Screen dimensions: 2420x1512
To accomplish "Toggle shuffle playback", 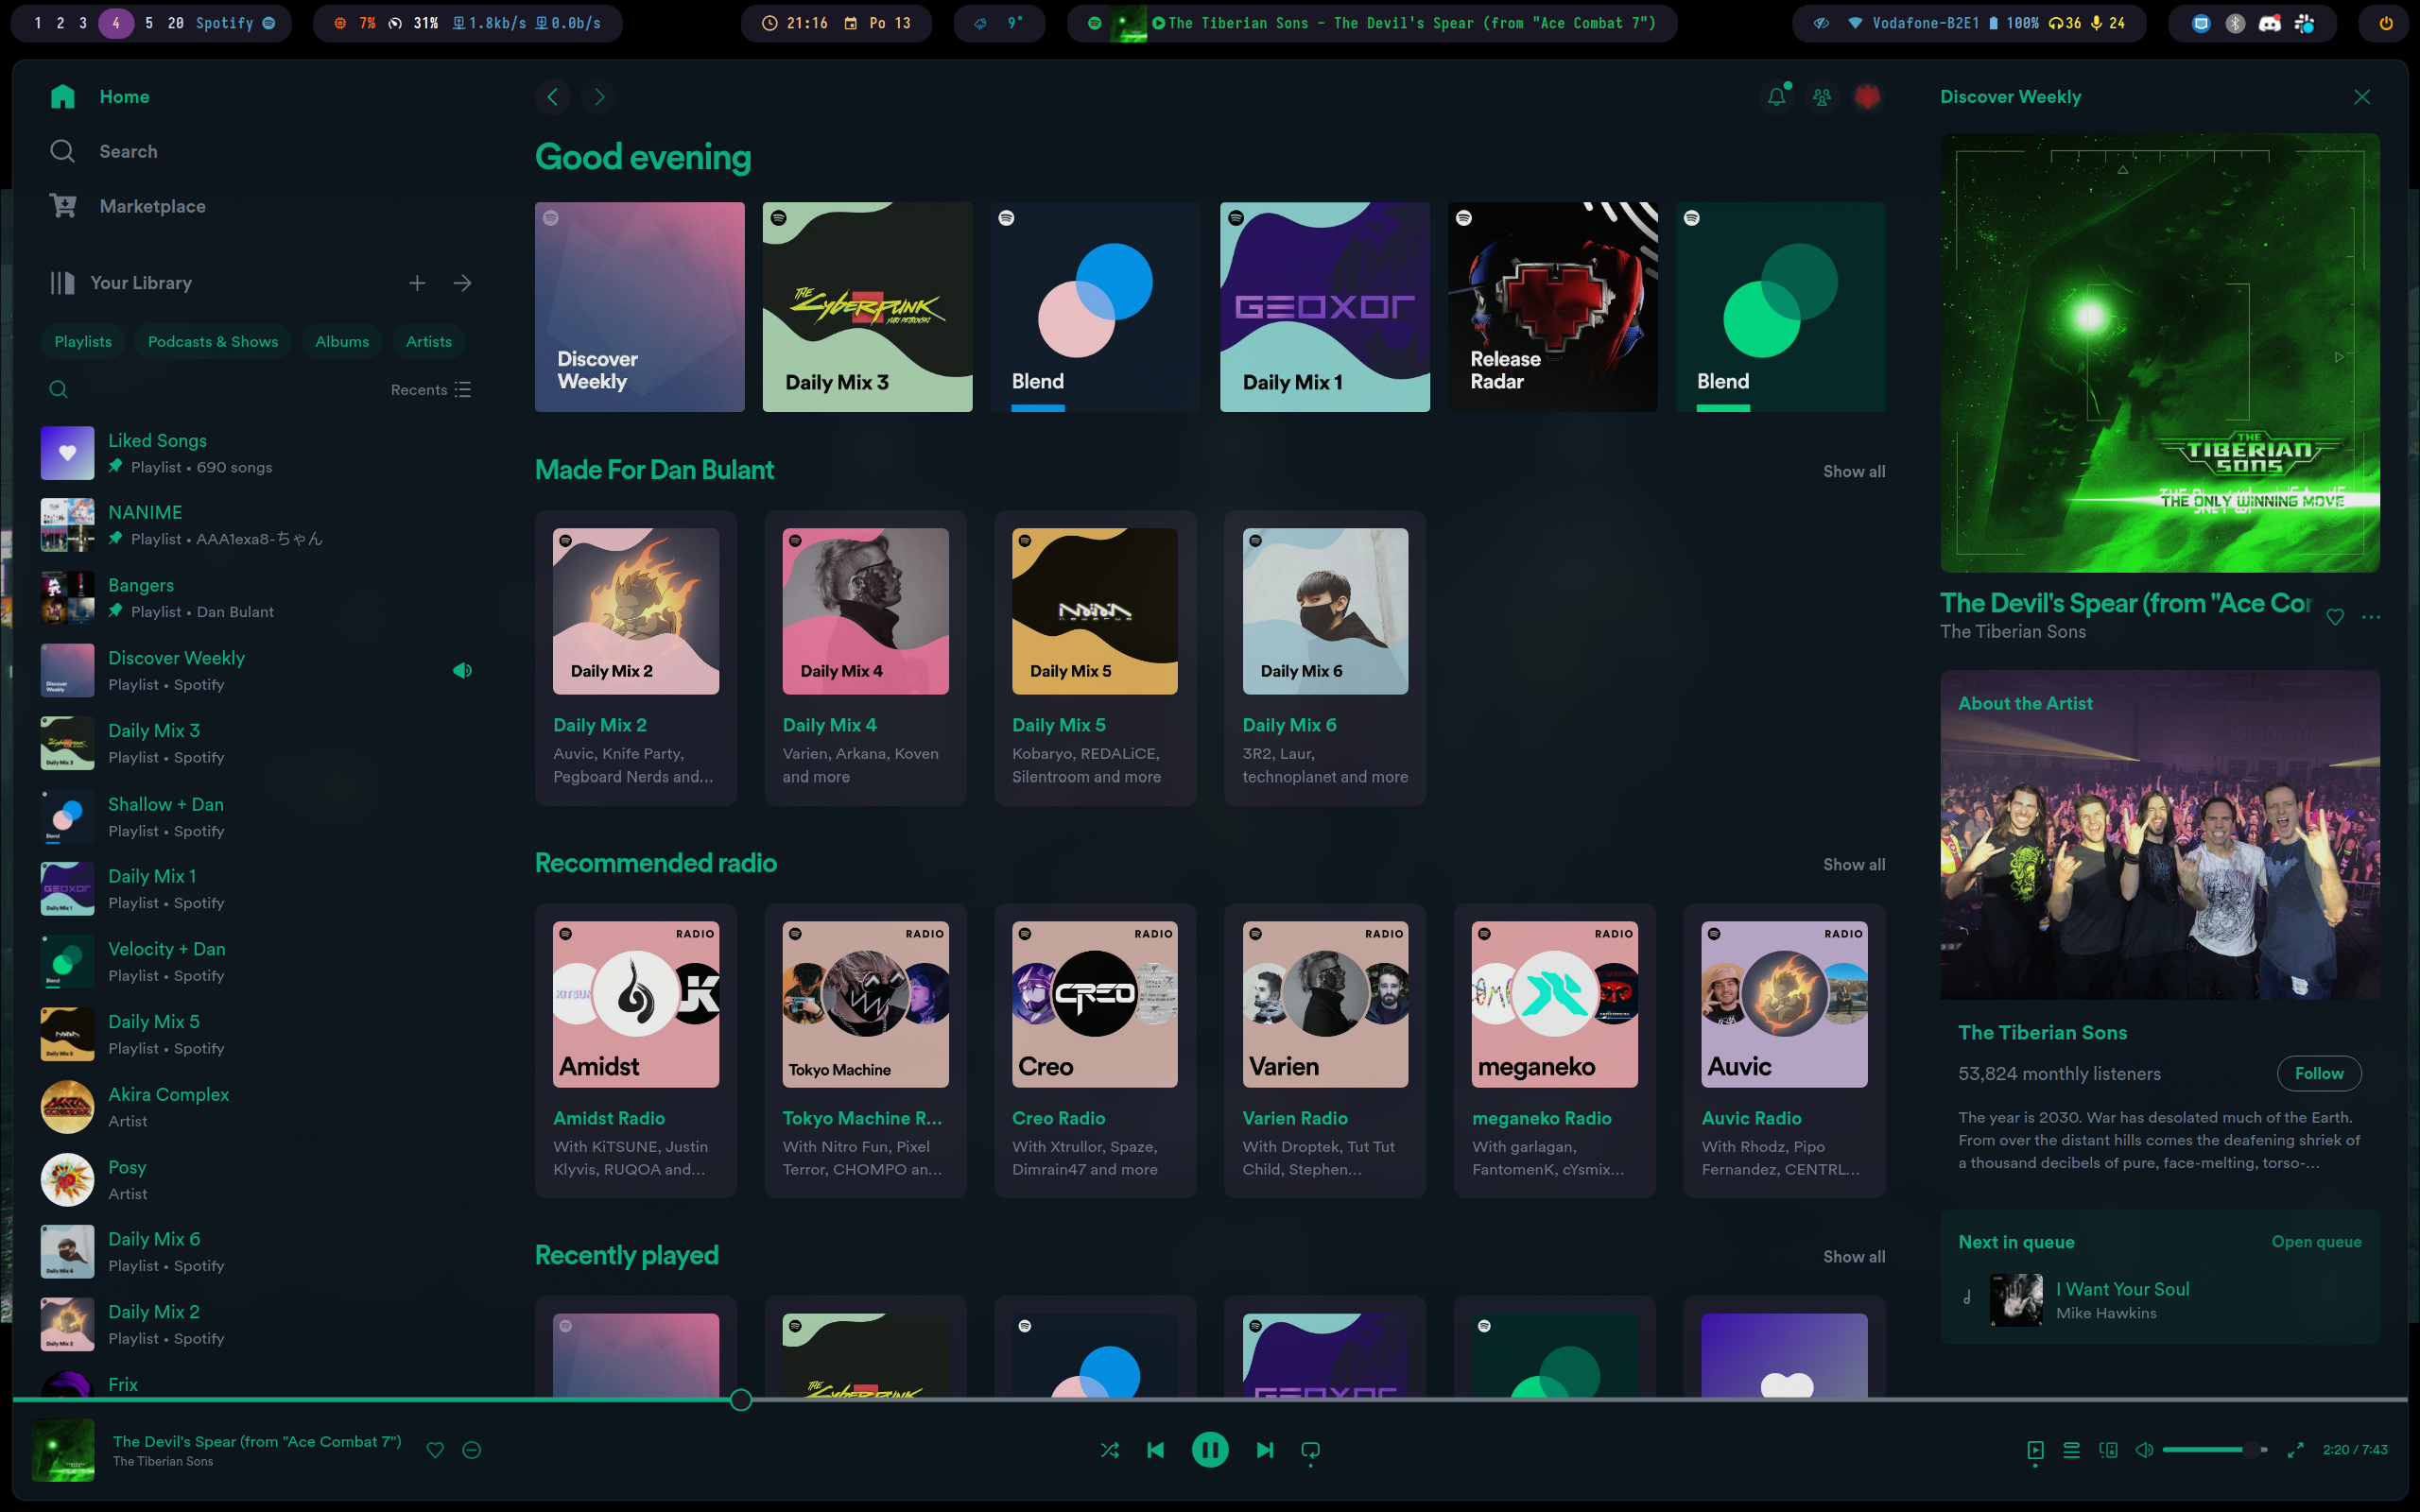I will pos(1109,1450).
